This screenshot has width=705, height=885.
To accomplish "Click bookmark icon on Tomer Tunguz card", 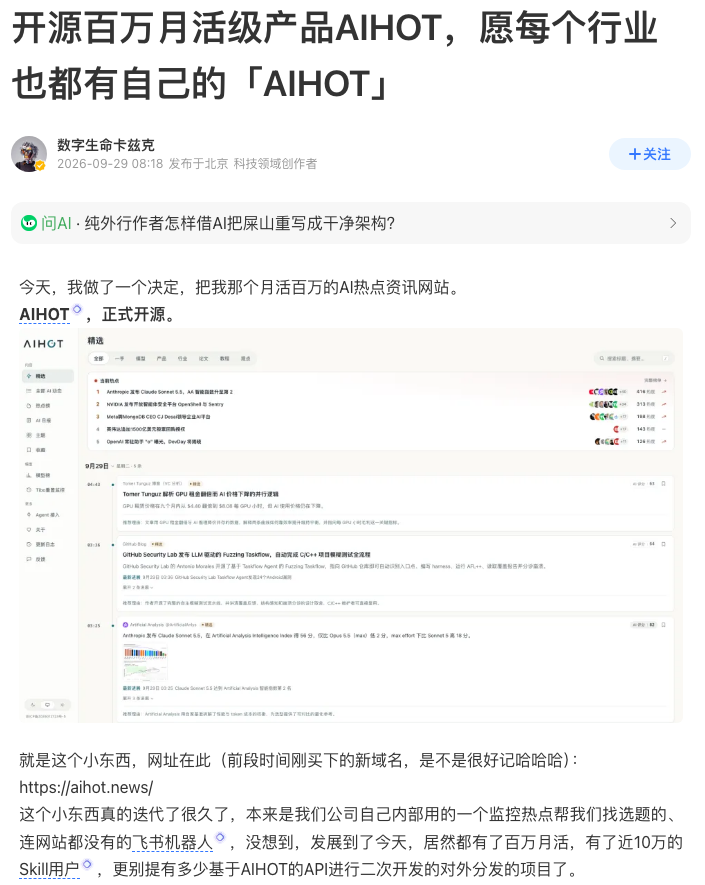I will coord(664,484).
